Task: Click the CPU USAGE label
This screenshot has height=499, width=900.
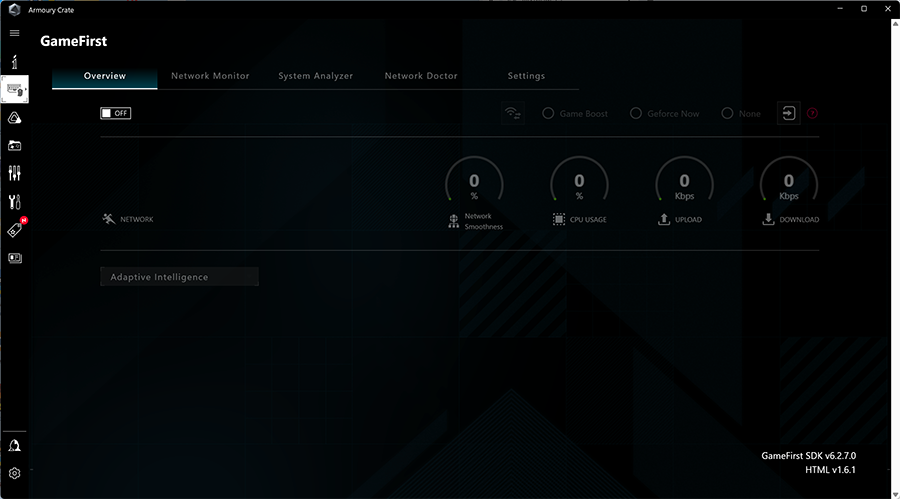Action: pos(588,219)
